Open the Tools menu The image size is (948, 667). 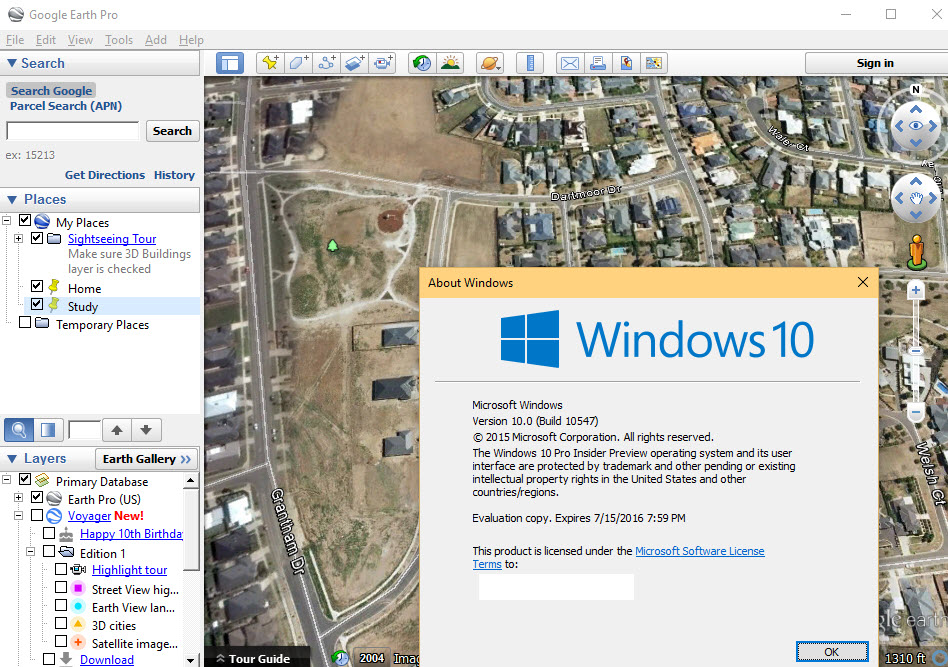[x=118, y=40]
